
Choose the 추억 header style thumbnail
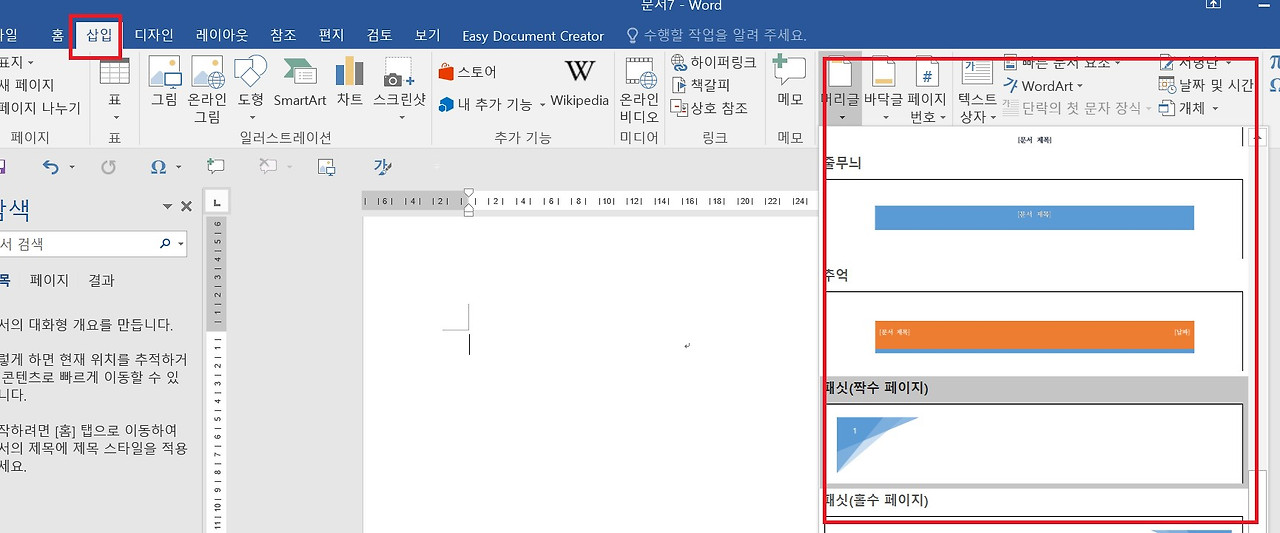tap(1034, 333)
